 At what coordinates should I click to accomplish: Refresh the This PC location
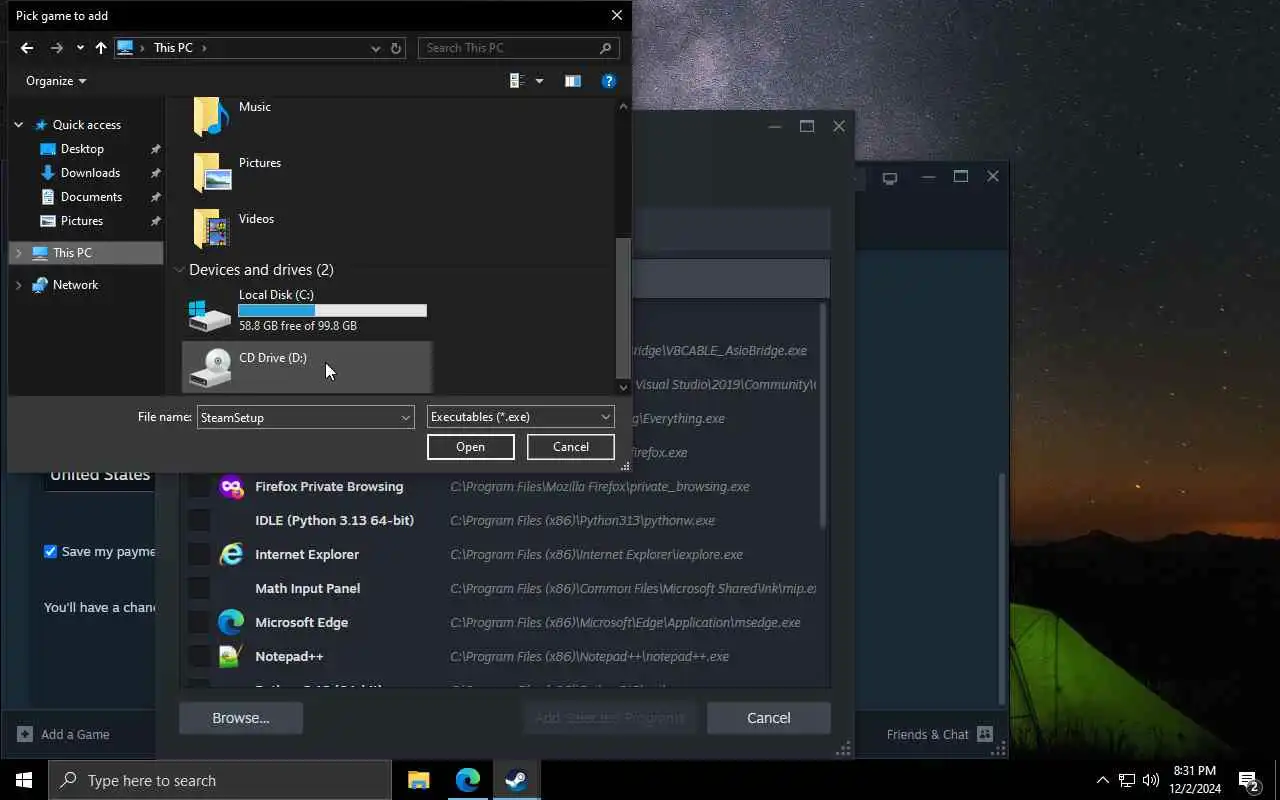[x=396, y=48]
